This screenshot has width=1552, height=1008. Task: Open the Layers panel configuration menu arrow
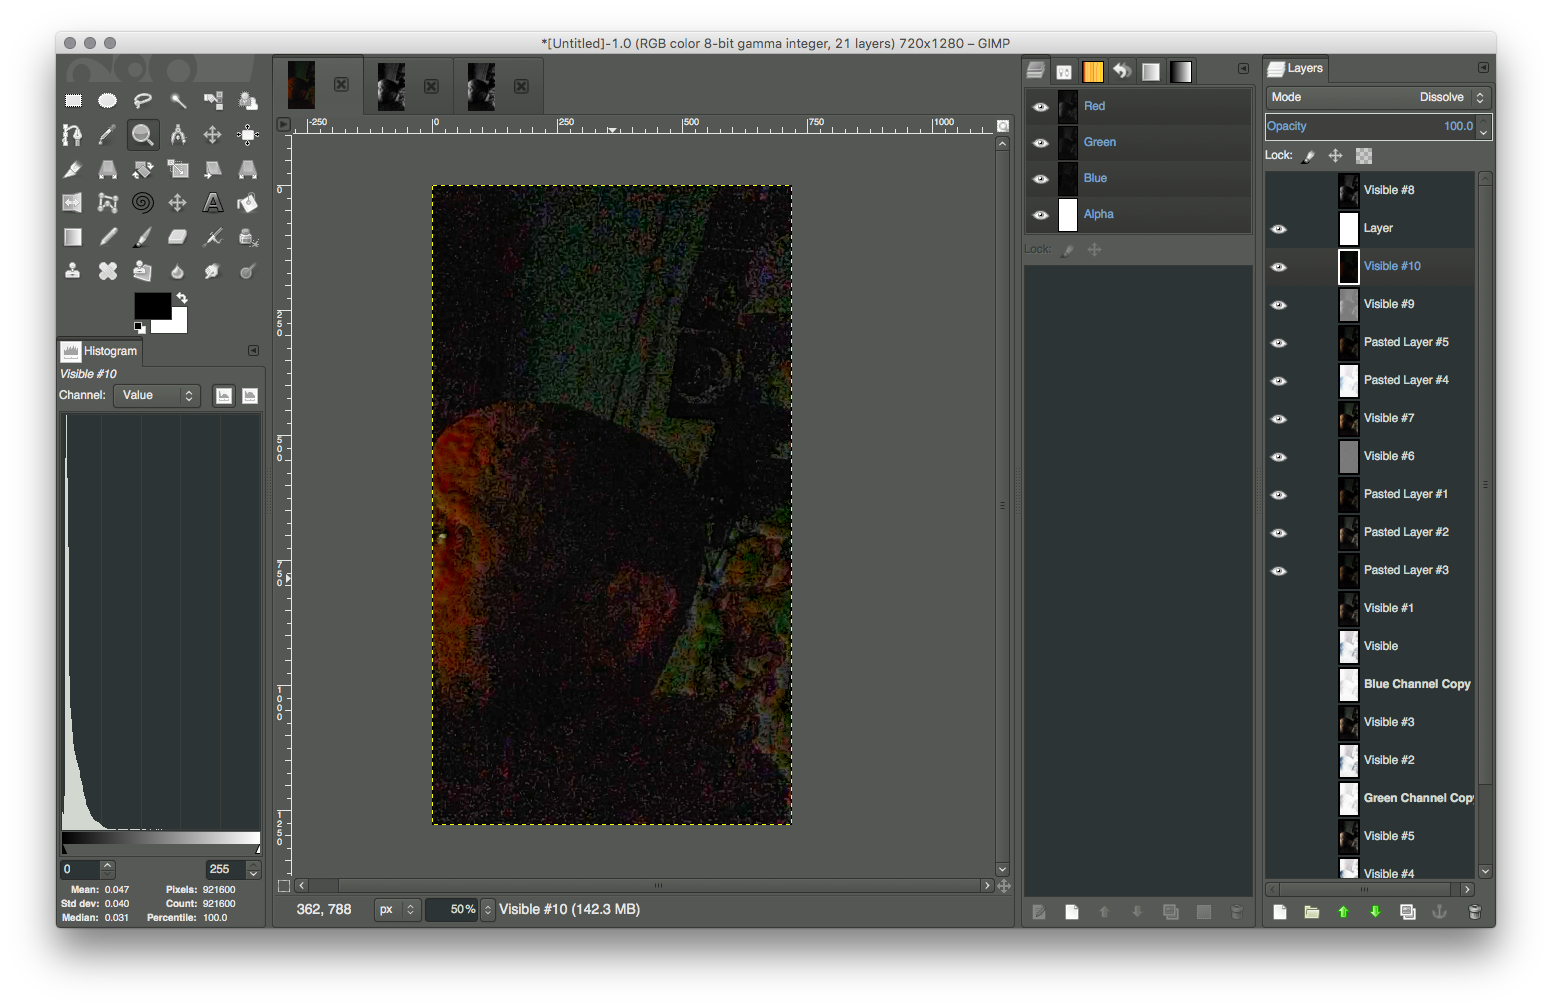pyautogui.click(x=1483, y=68)
